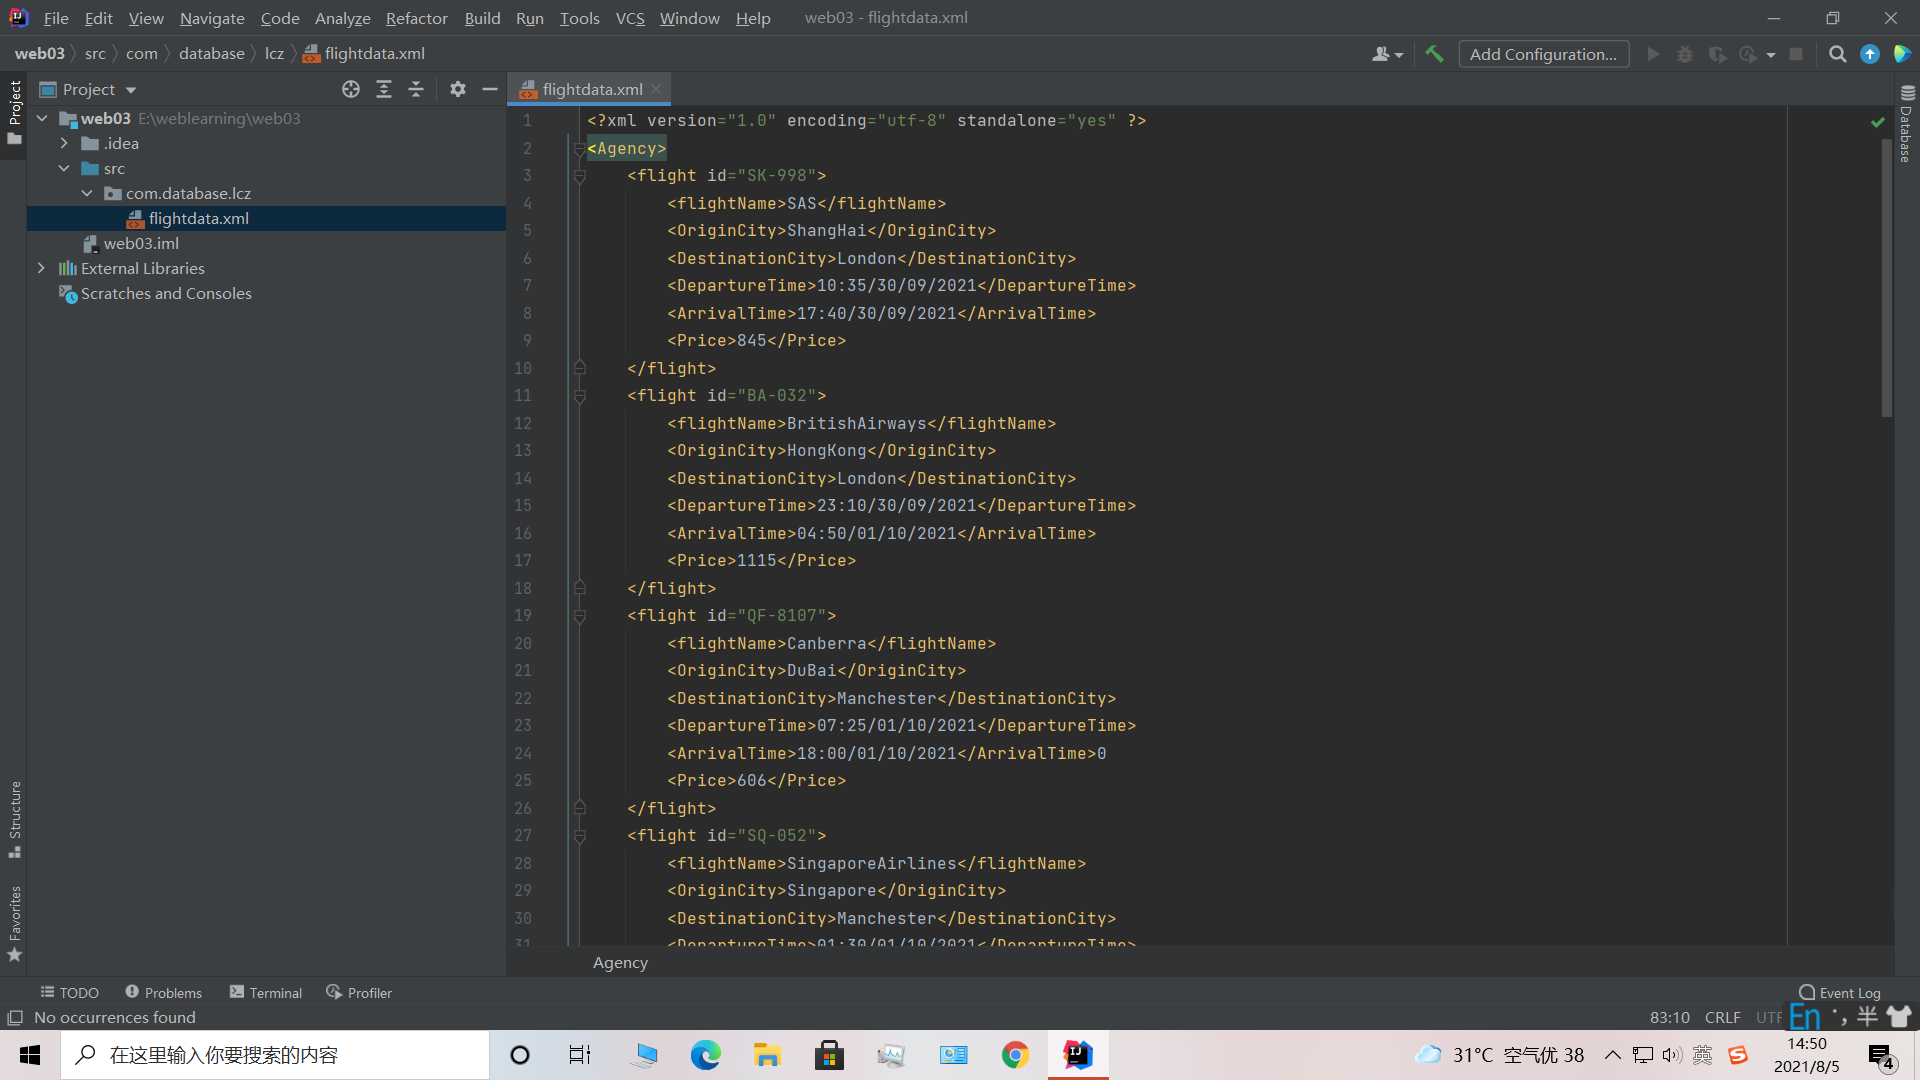Open the profiler run dropdown arrow
The image size is (1920, 1080).
[x=1771, y=55]
